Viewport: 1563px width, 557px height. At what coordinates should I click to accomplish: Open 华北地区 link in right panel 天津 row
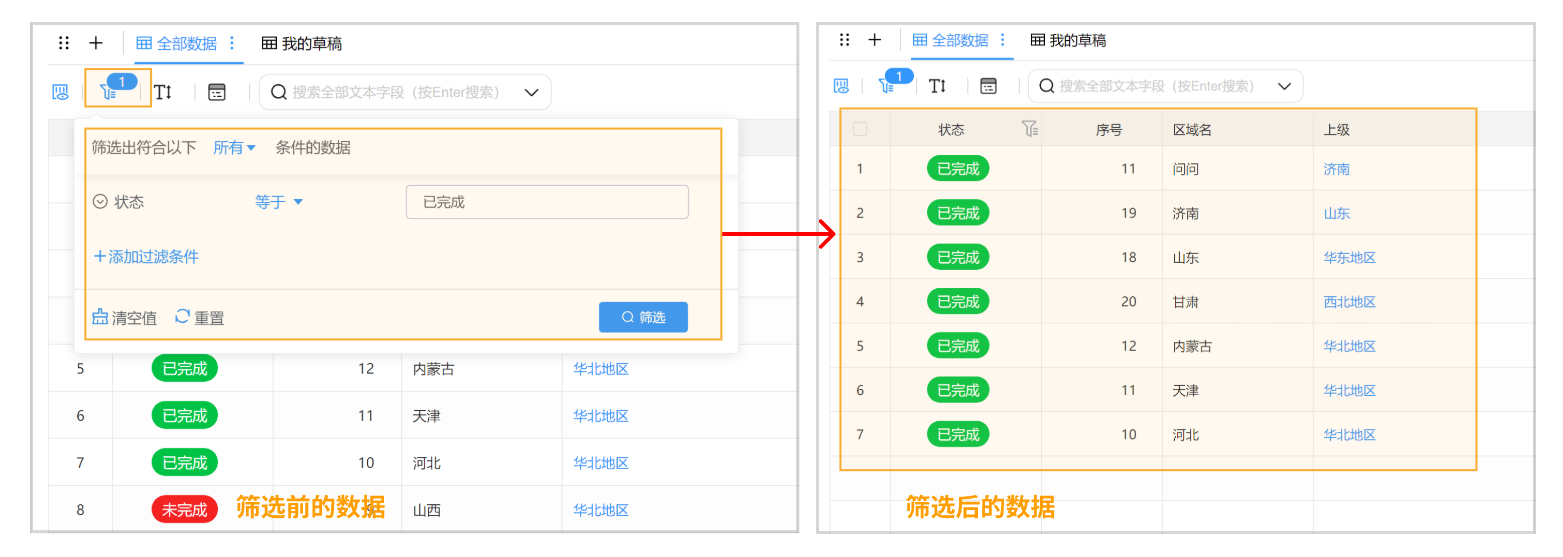(1350, 390)
